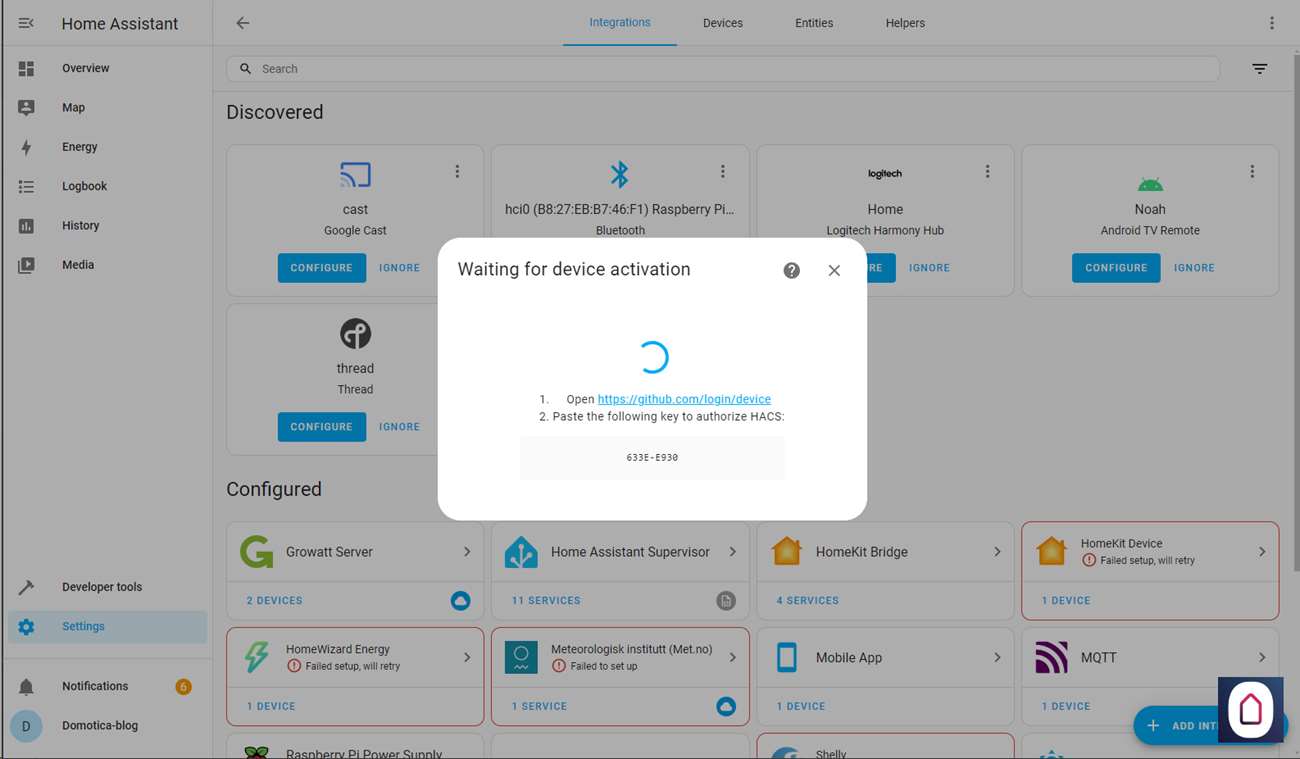Switch to the Helpers tab

tap(905, 23)
